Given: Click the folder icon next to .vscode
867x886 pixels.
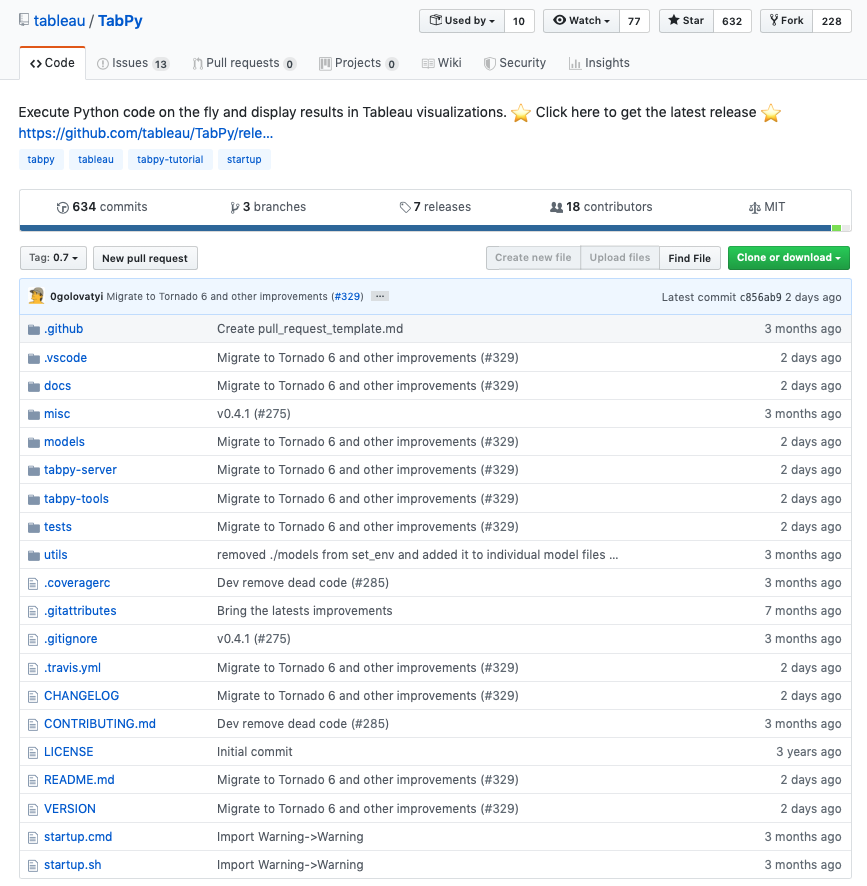Looking at the screenshot, I should (34, 358).
